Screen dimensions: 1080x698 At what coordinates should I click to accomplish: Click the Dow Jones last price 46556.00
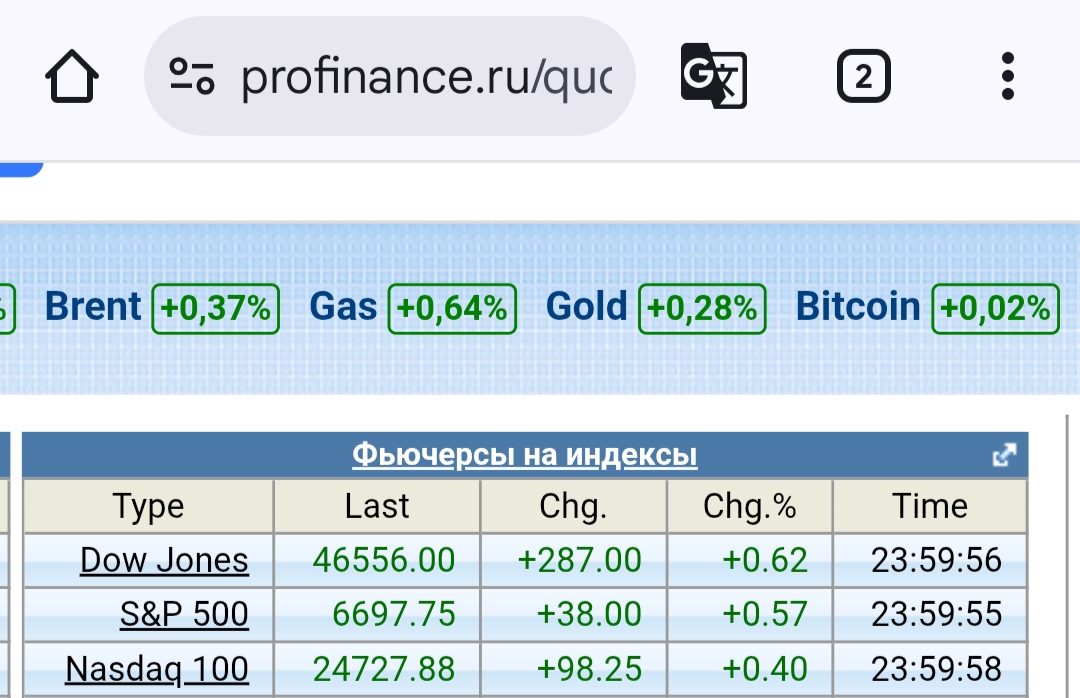[x=384, y=560]
